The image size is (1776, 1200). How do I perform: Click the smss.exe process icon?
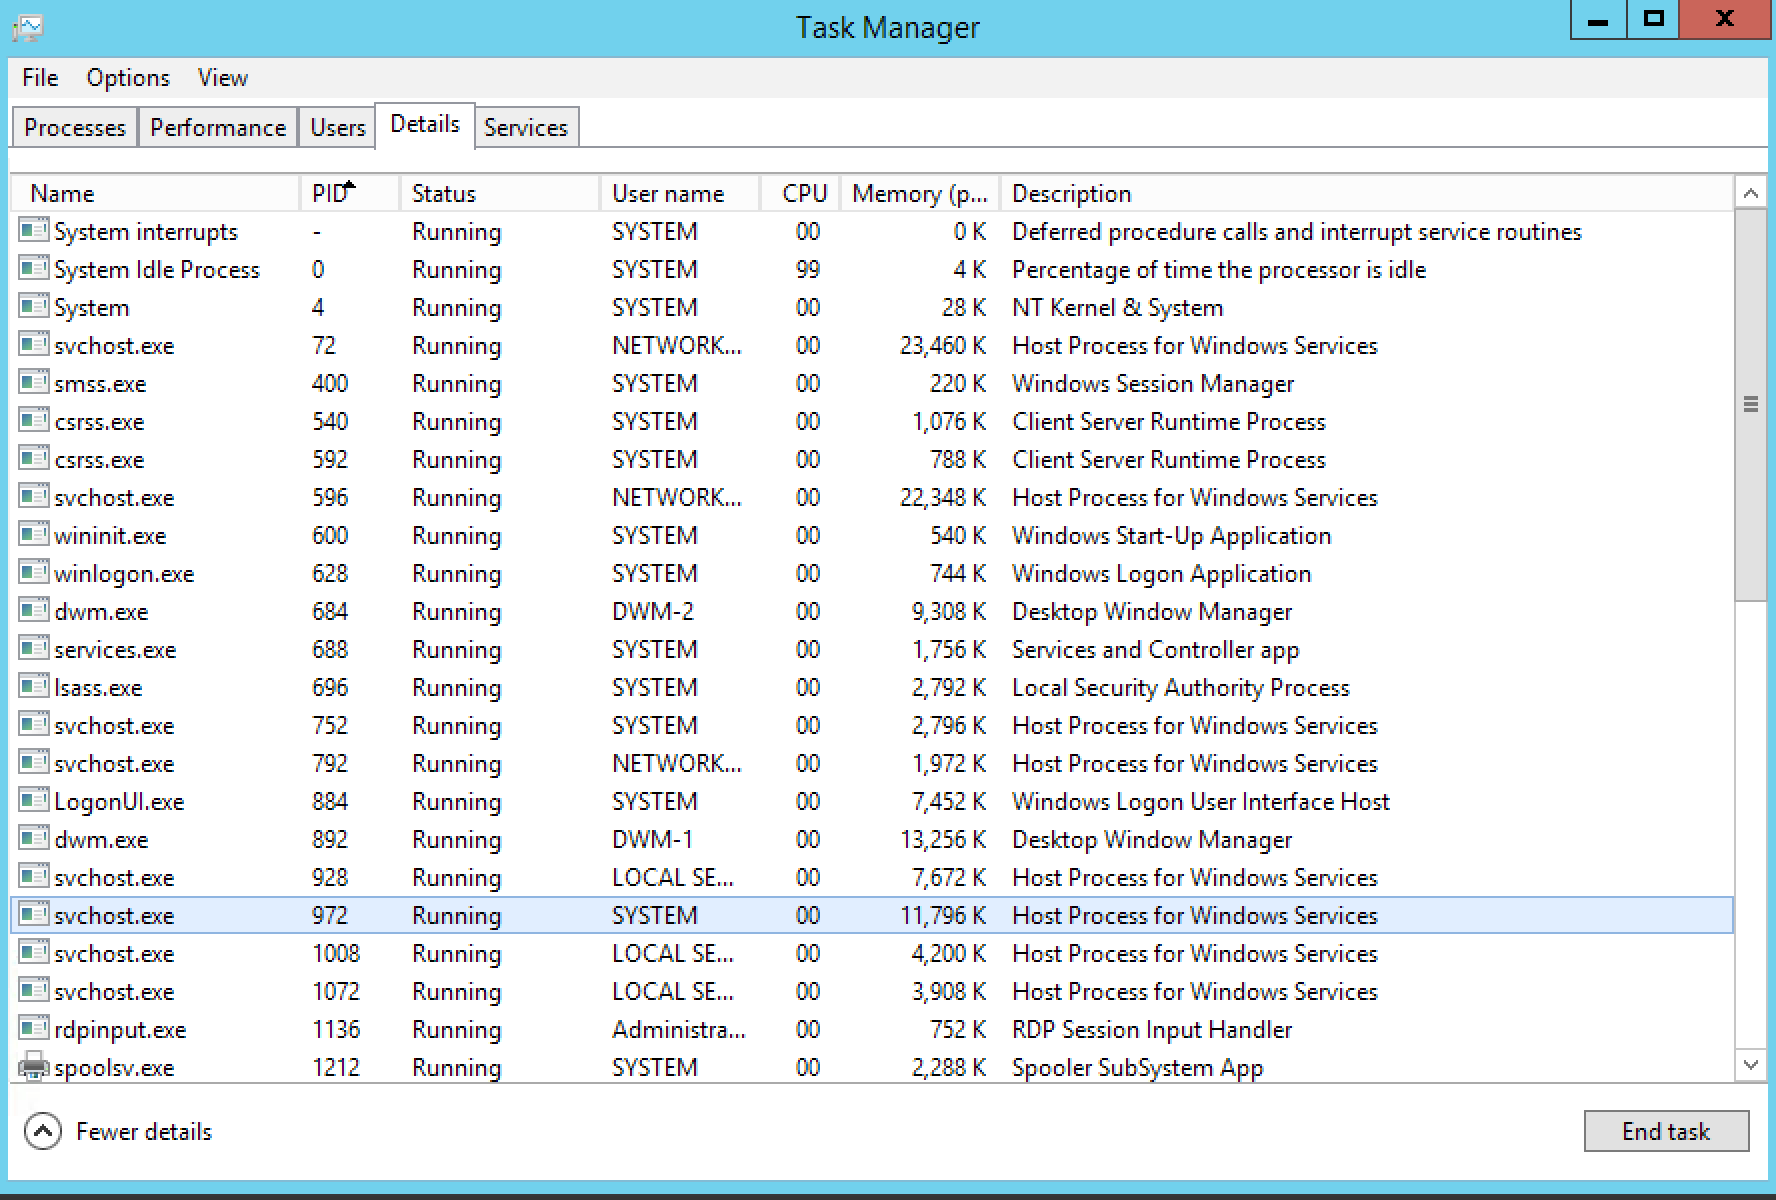click(31, 383)
